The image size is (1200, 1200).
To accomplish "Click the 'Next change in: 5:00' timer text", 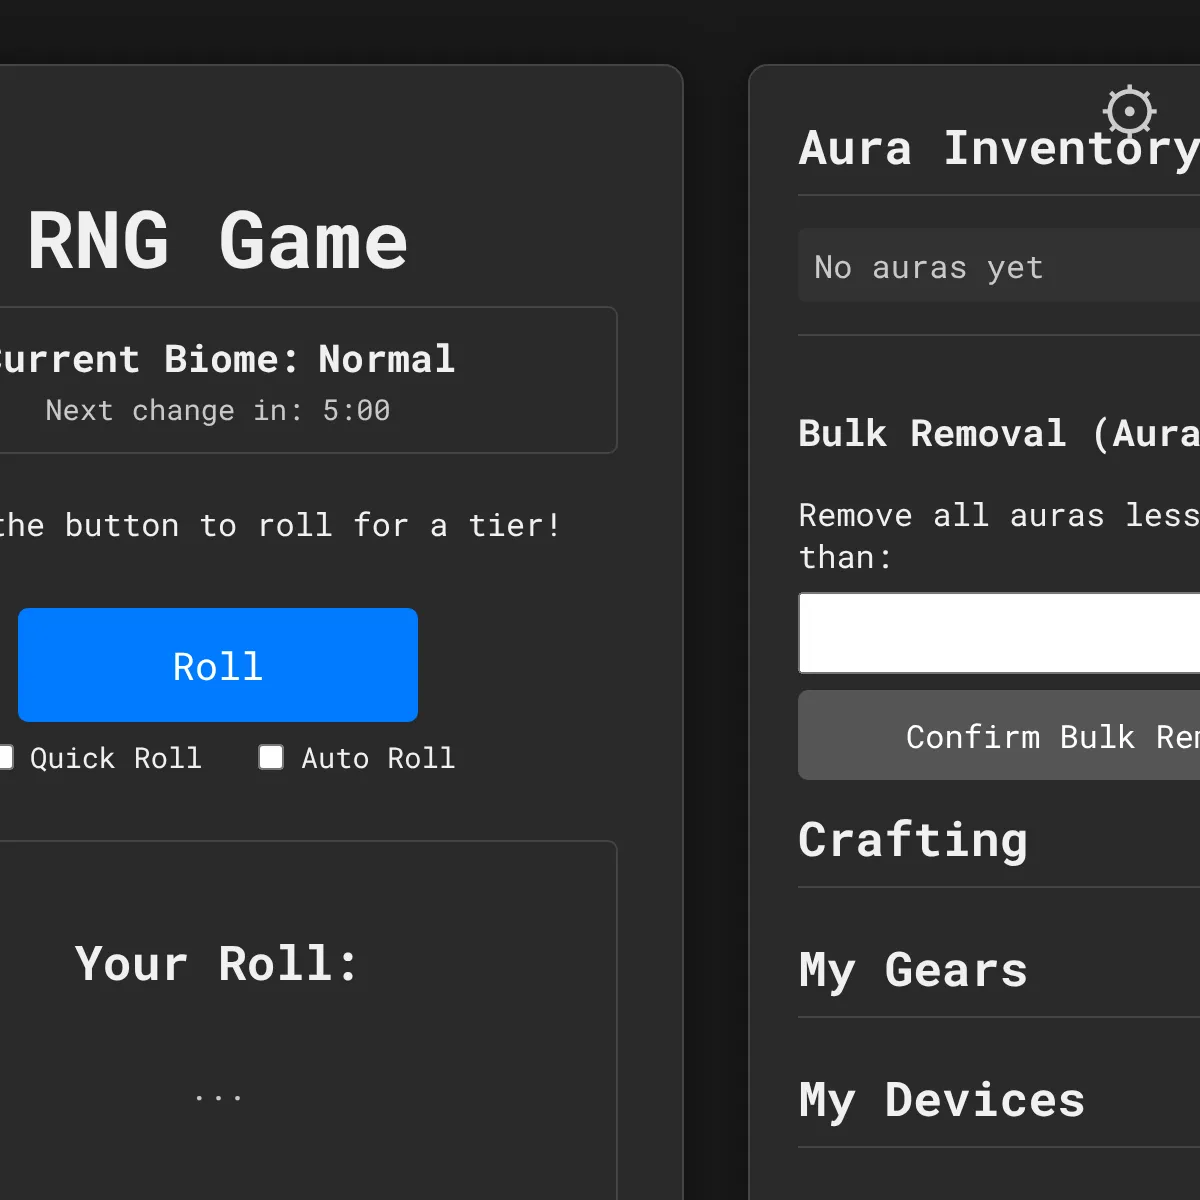I will coord(218,410).
